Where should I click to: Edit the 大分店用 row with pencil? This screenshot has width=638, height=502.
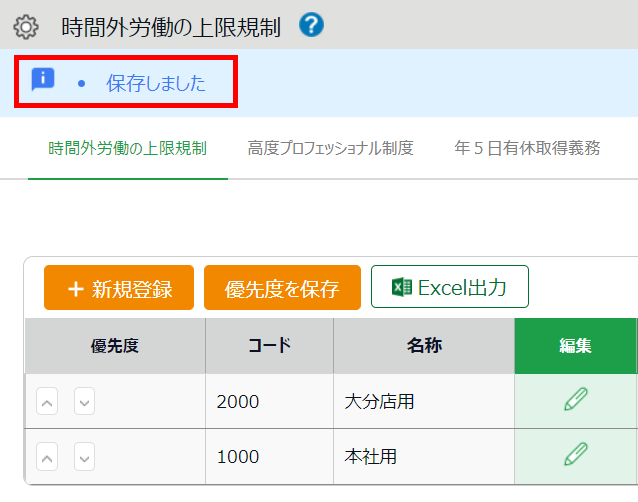tap(575, 400)
